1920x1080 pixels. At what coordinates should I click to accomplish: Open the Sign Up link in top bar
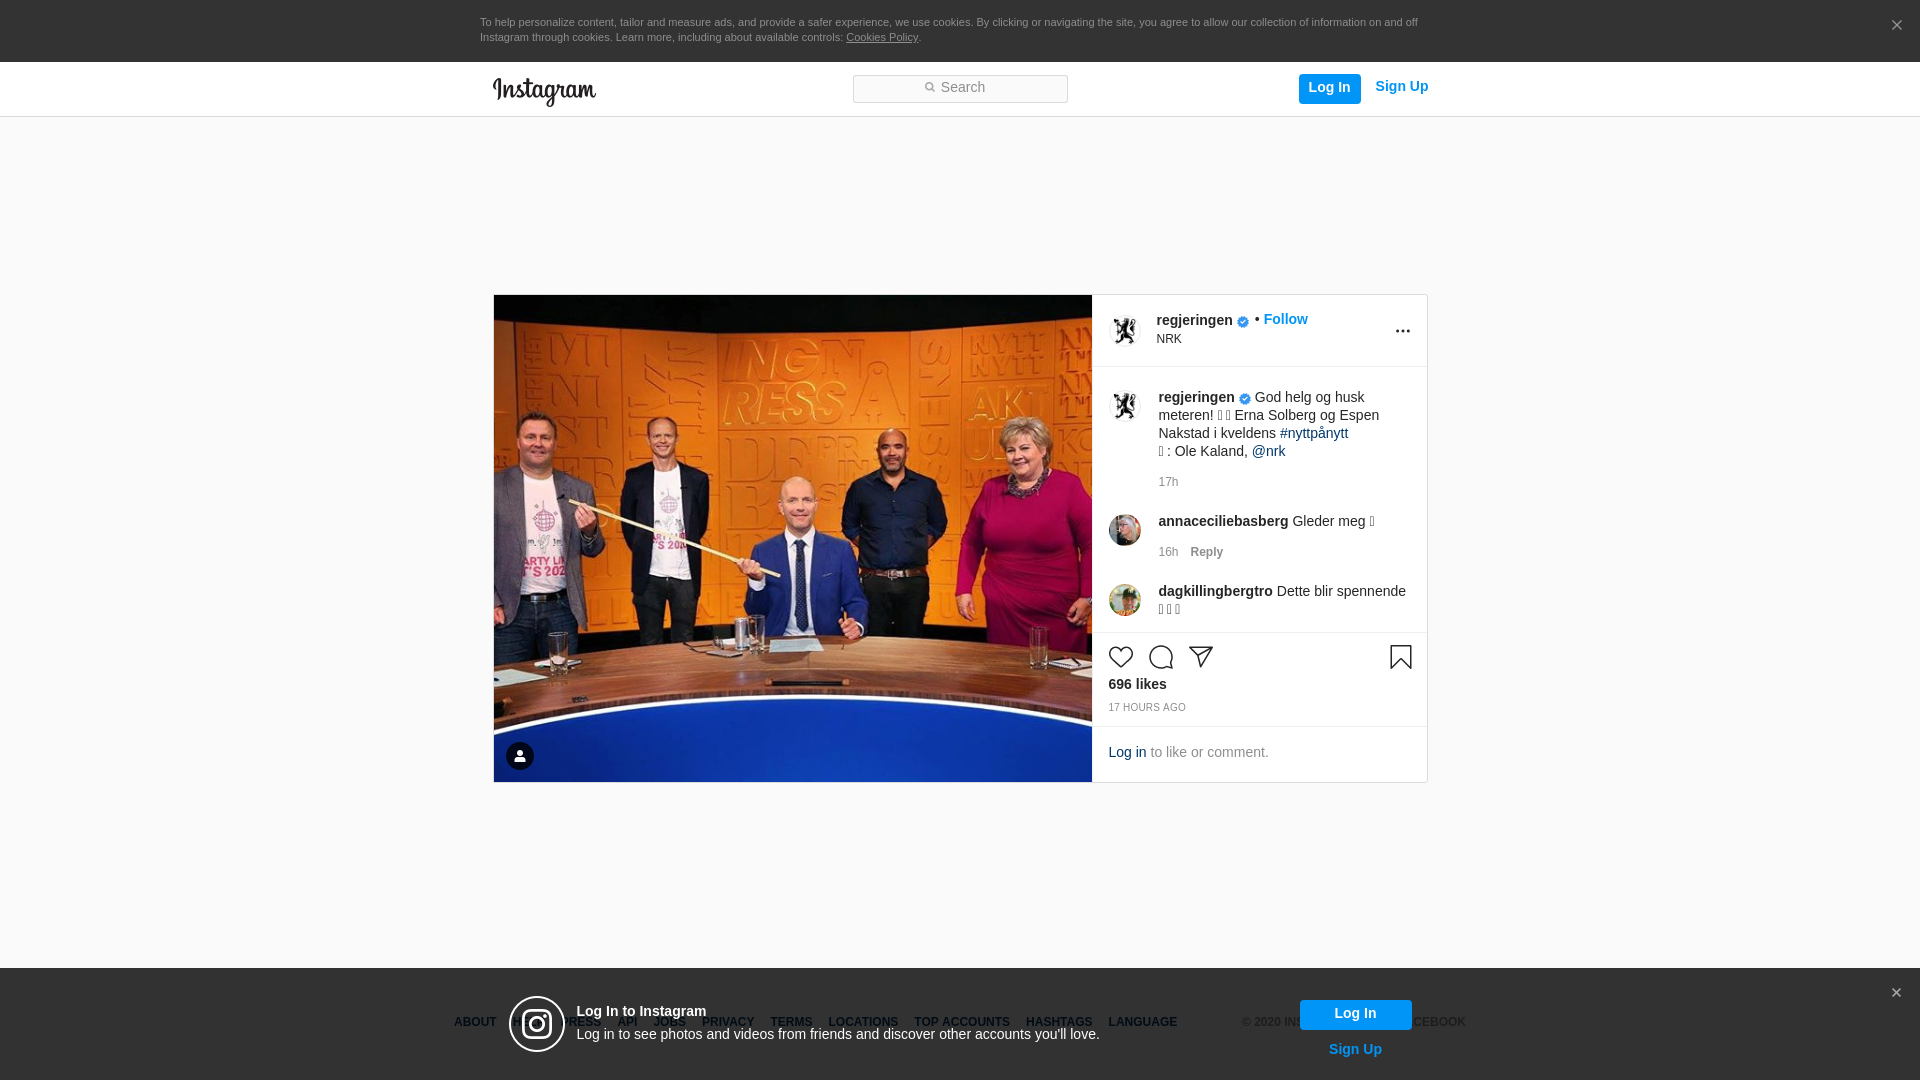point(1402,87)
